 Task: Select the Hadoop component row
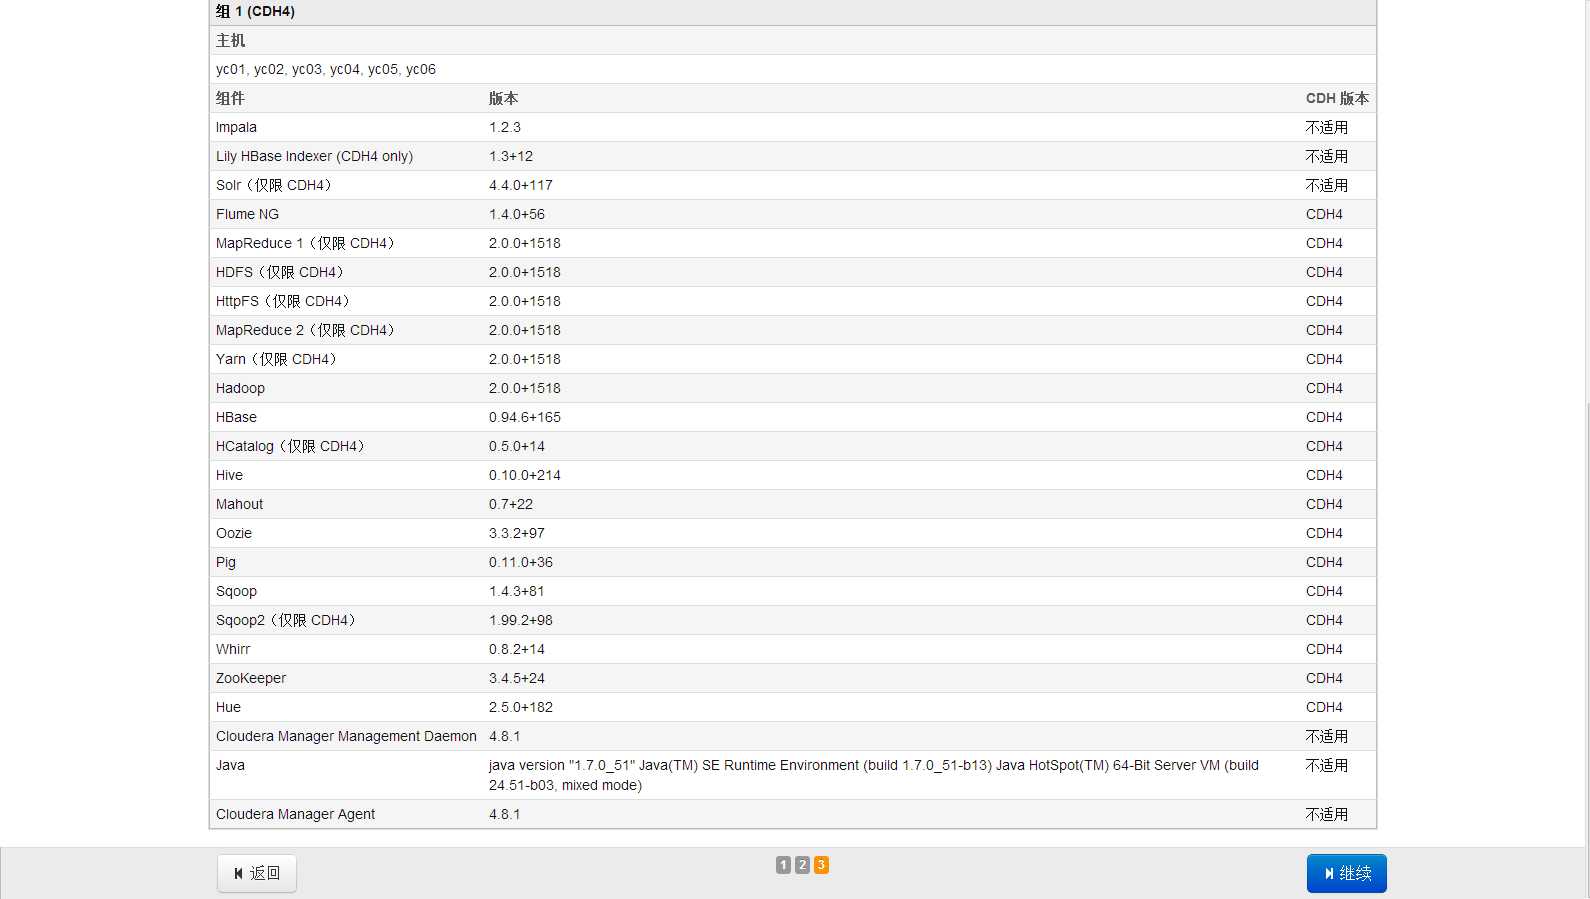pos(793,388)
